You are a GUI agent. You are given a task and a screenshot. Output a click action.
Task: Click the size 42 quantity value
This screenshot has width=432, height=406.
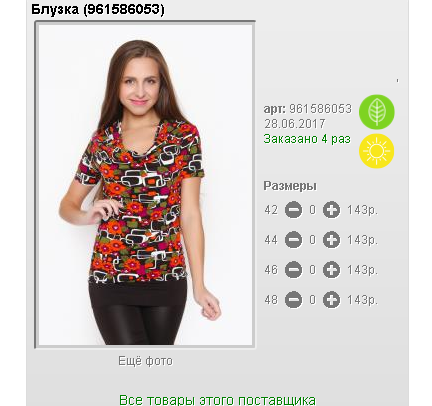[x=312, y=210]
